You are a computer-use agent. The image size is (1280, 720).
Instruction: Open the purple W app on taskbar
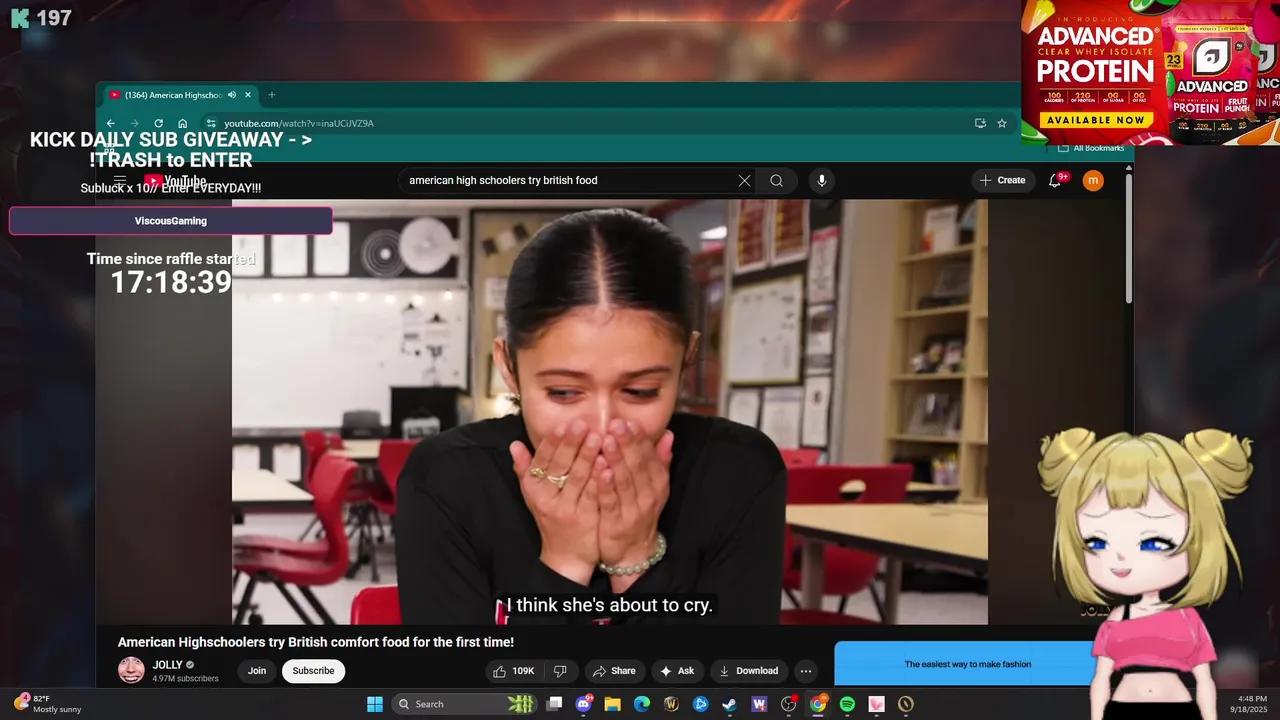[x=759, y=704]
